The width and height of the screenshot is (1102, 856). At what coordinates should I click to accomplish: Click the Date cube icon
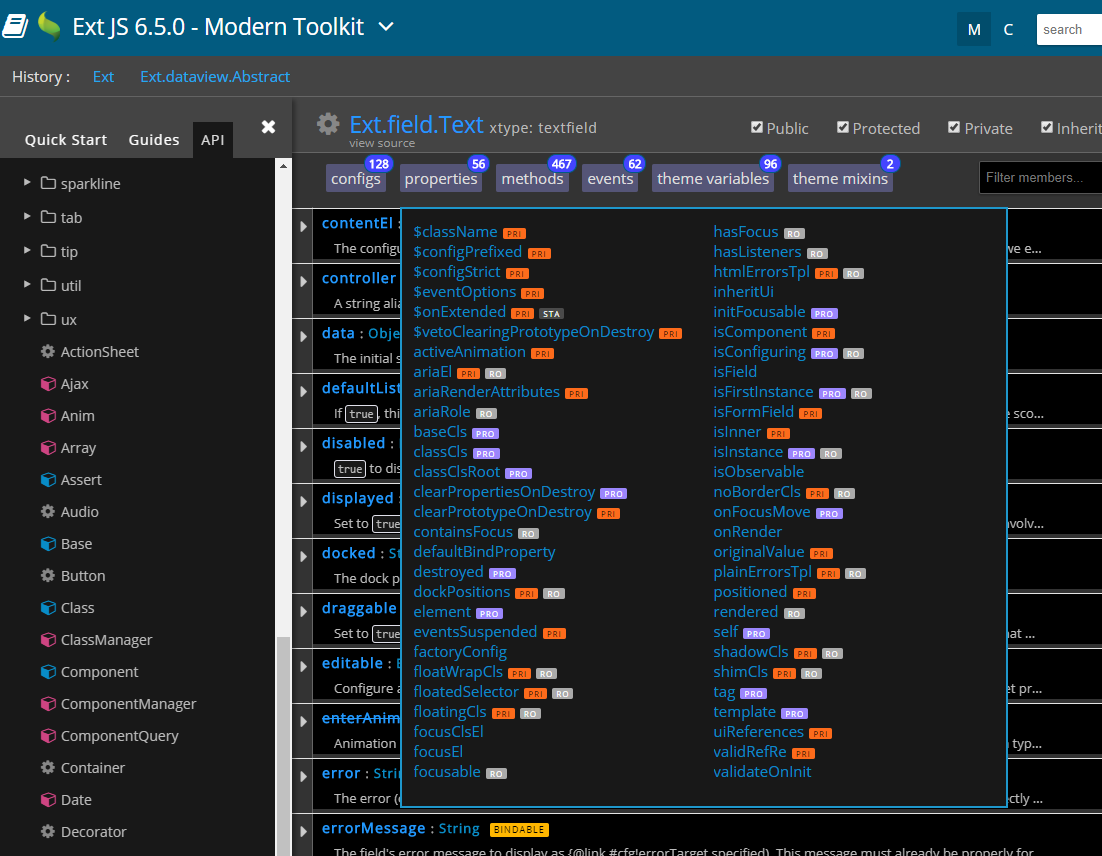point(48,799)
